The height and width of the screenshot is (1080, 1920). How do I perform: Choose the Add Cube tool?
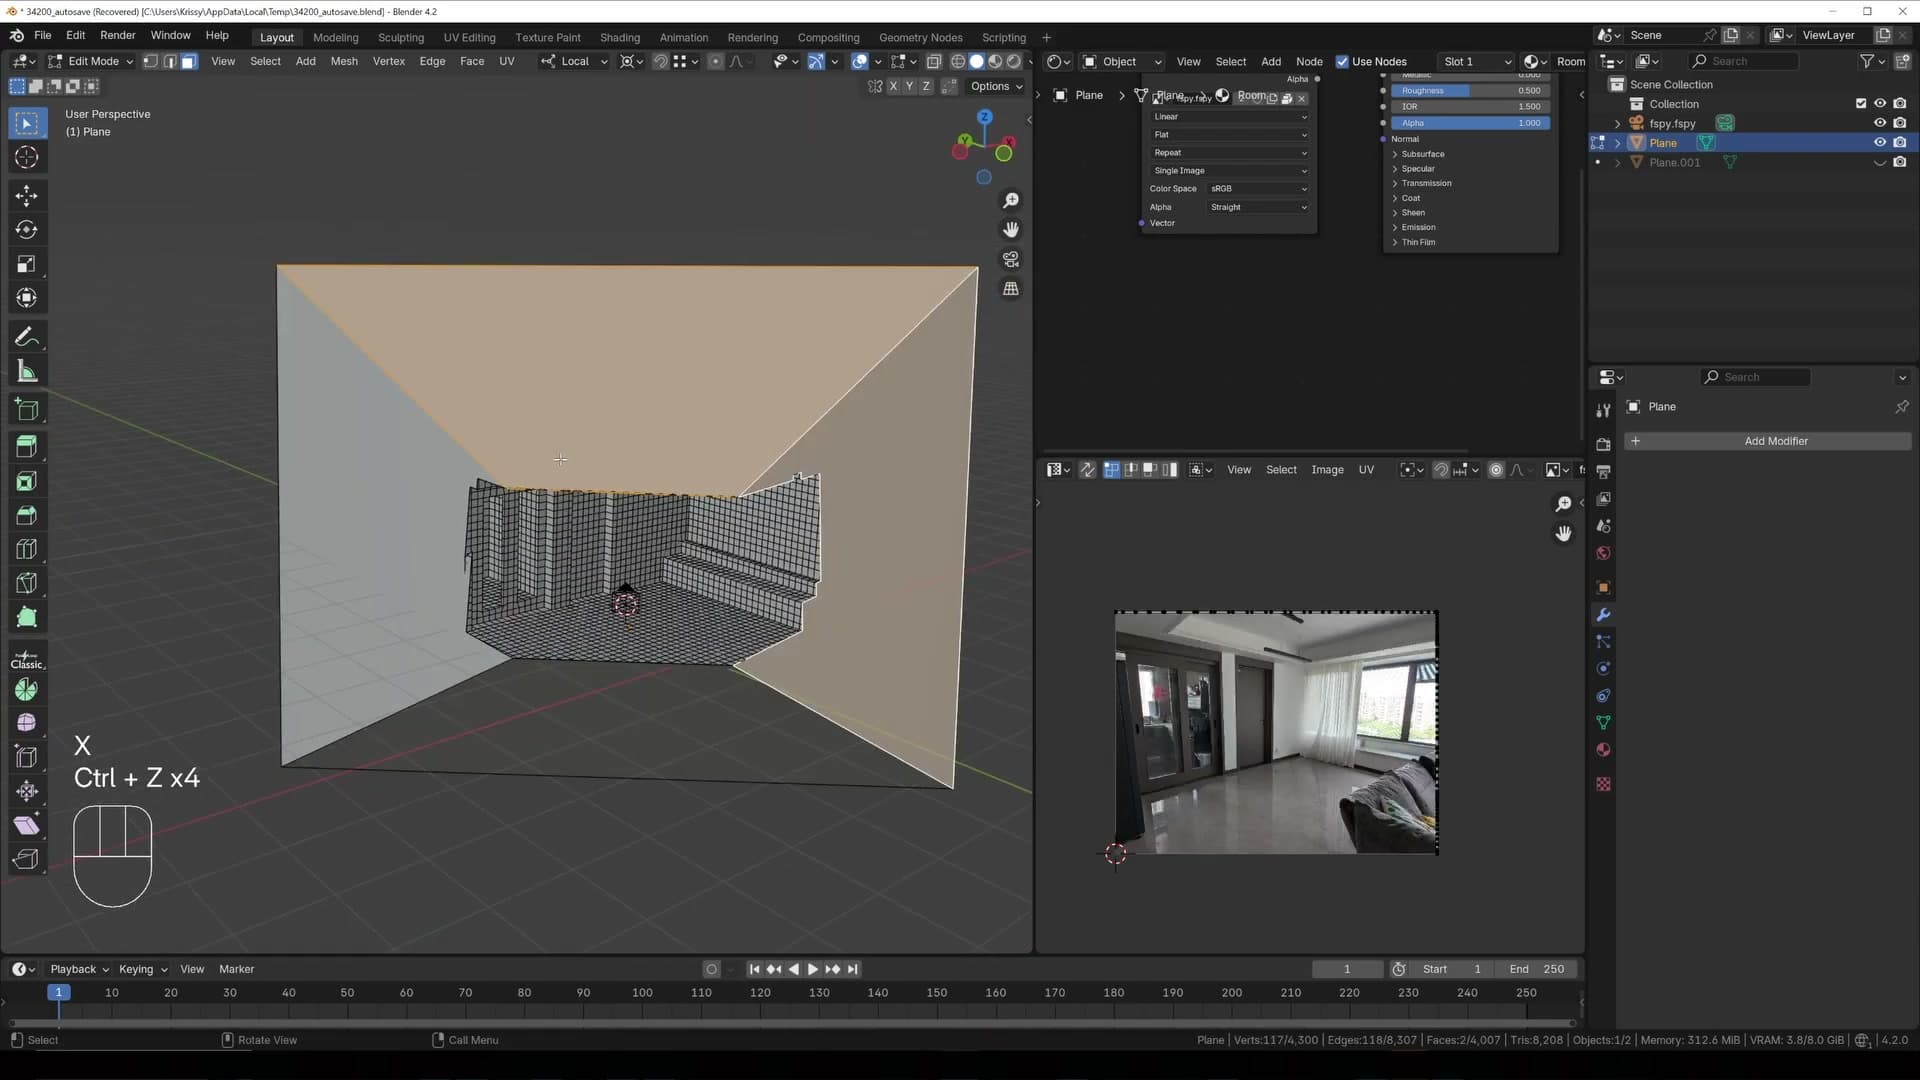click(27, 410)
